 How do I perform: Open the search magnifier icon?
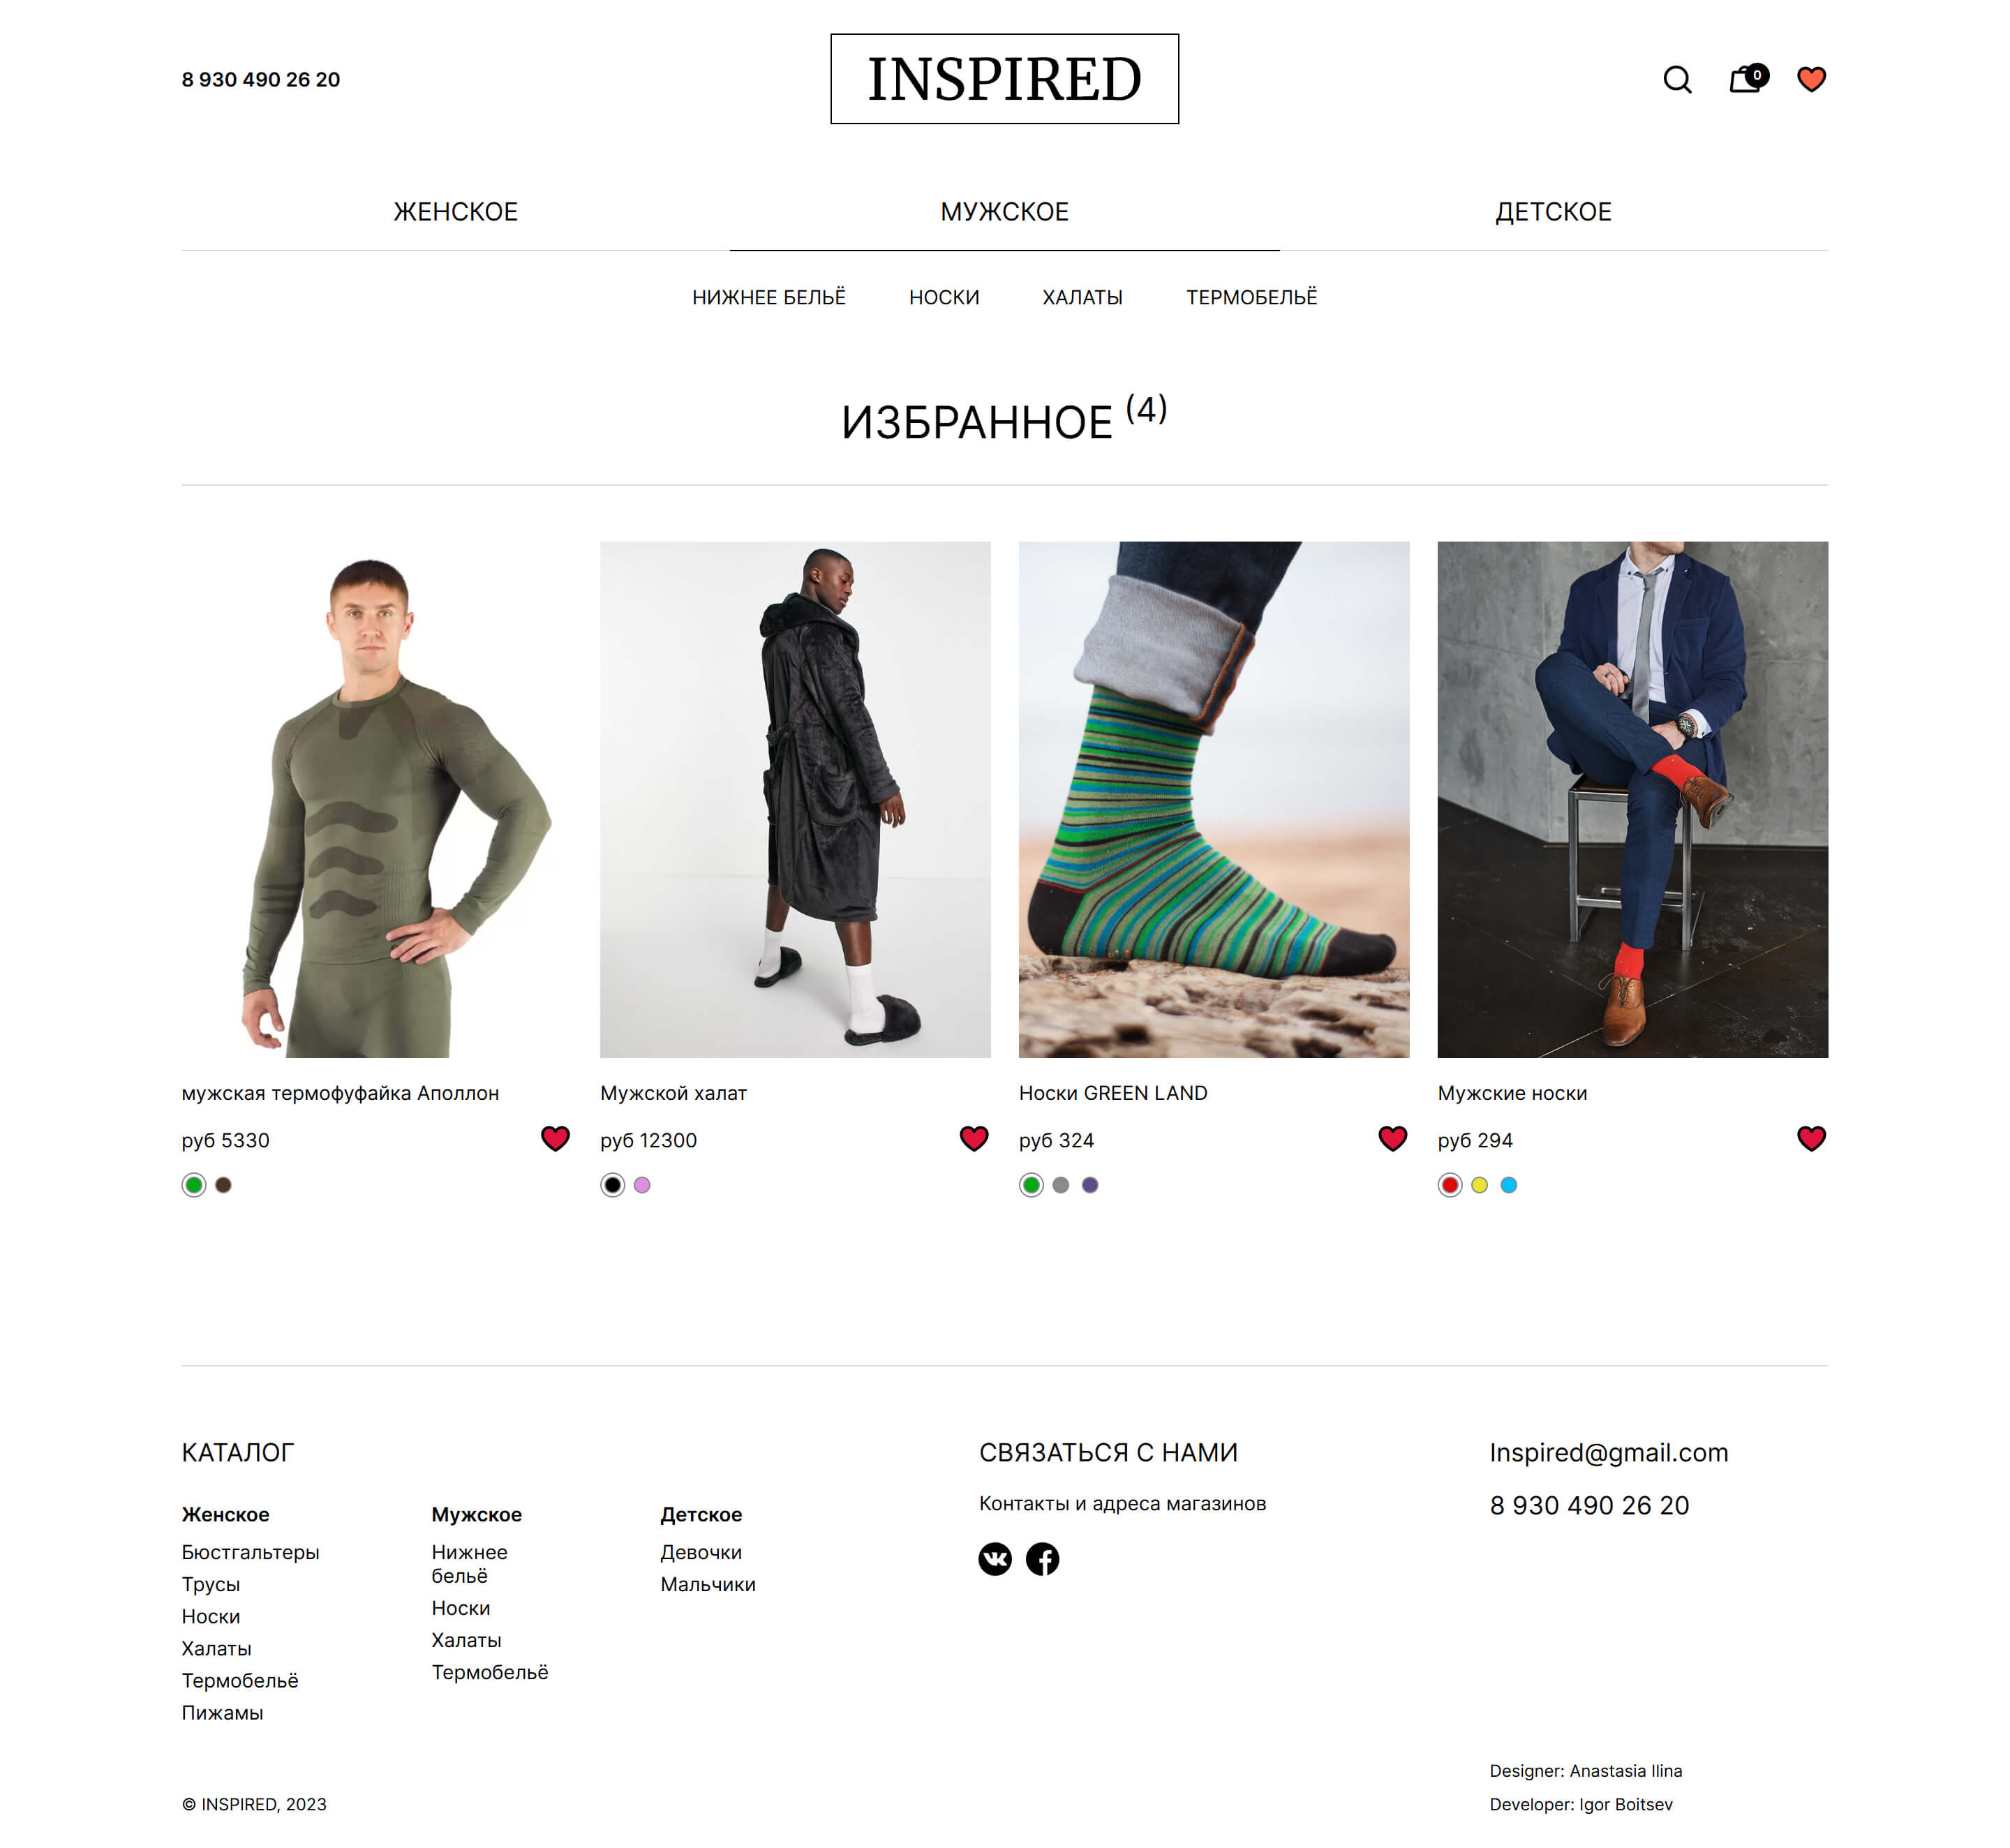point(1677,79)
